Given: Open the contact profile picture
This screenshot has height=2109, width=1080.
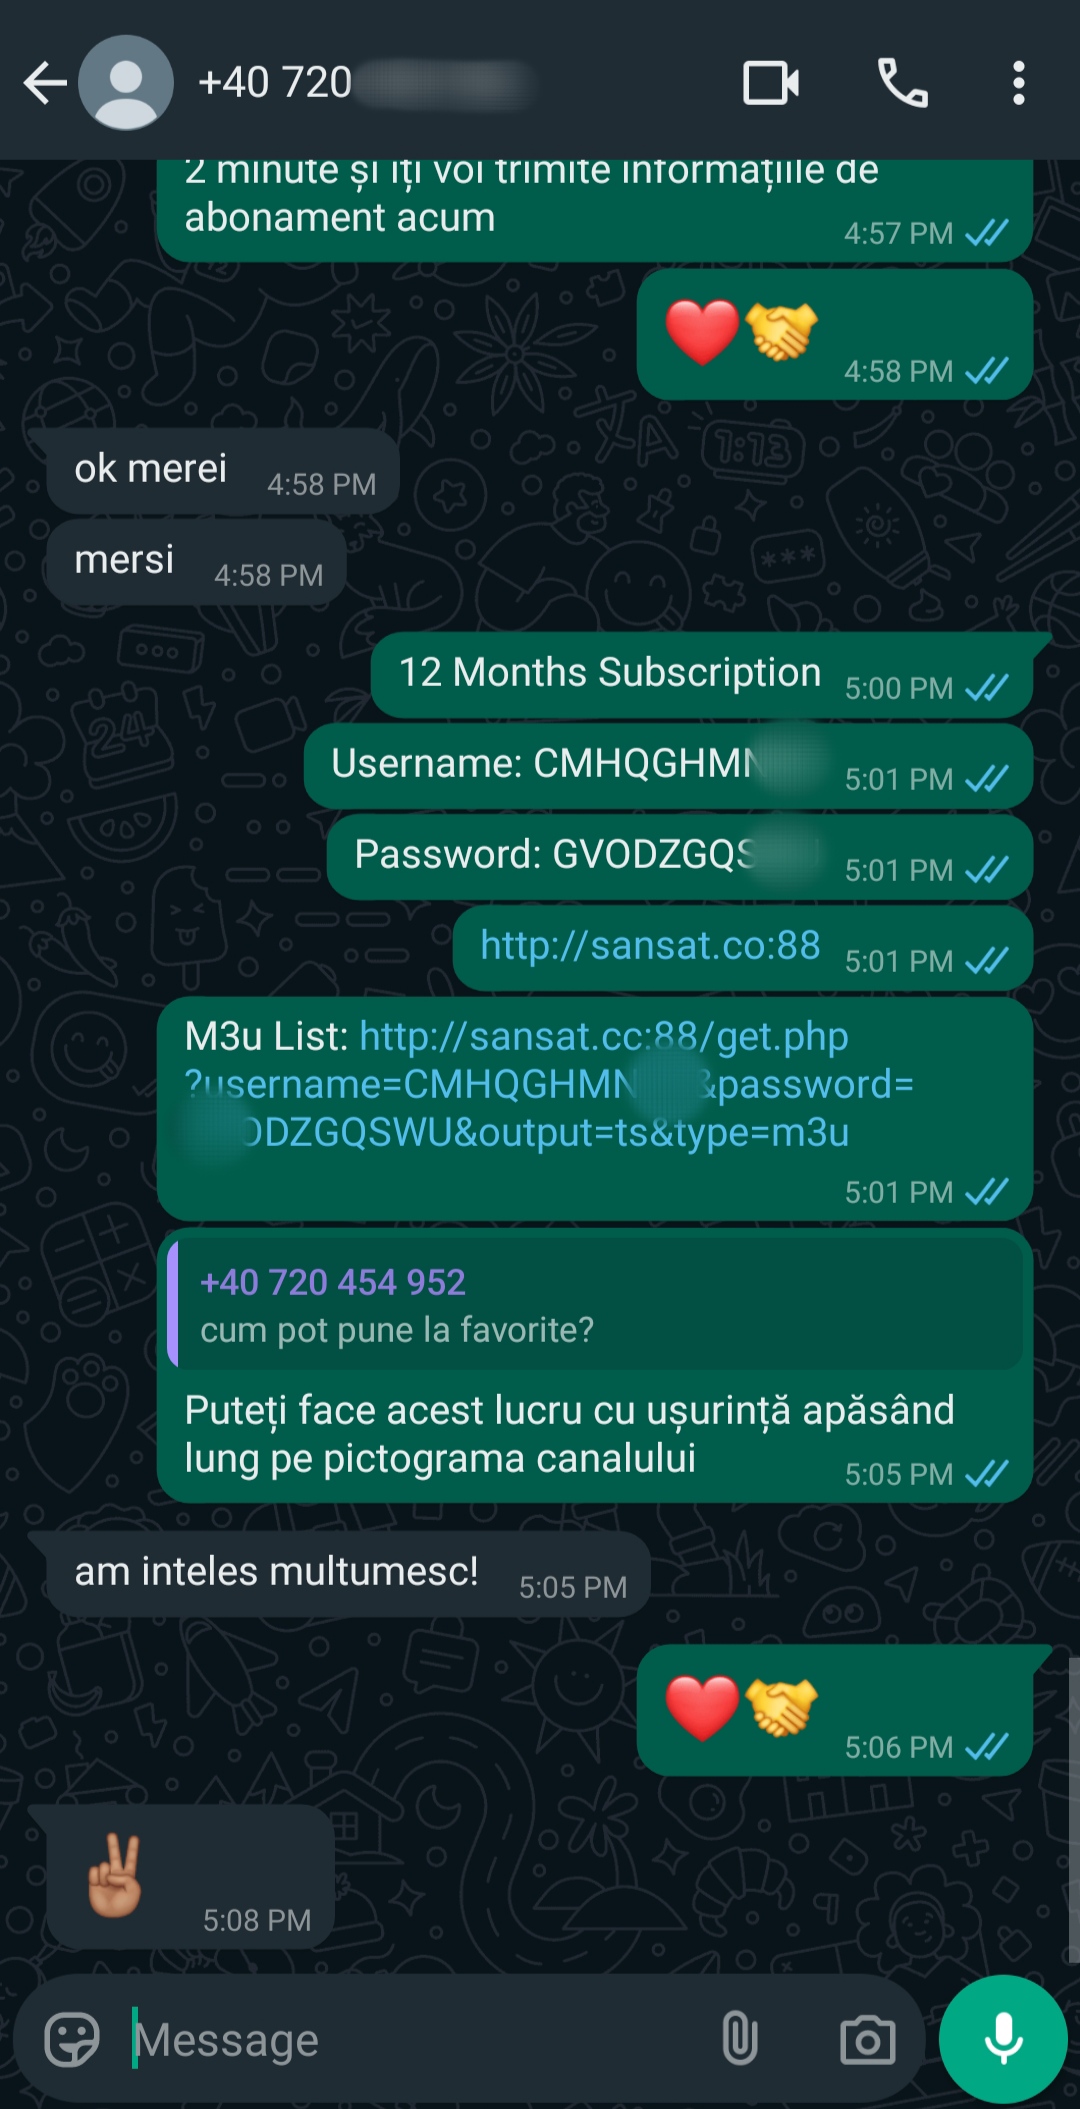Looking at the screenshot, I should (126, 83).
